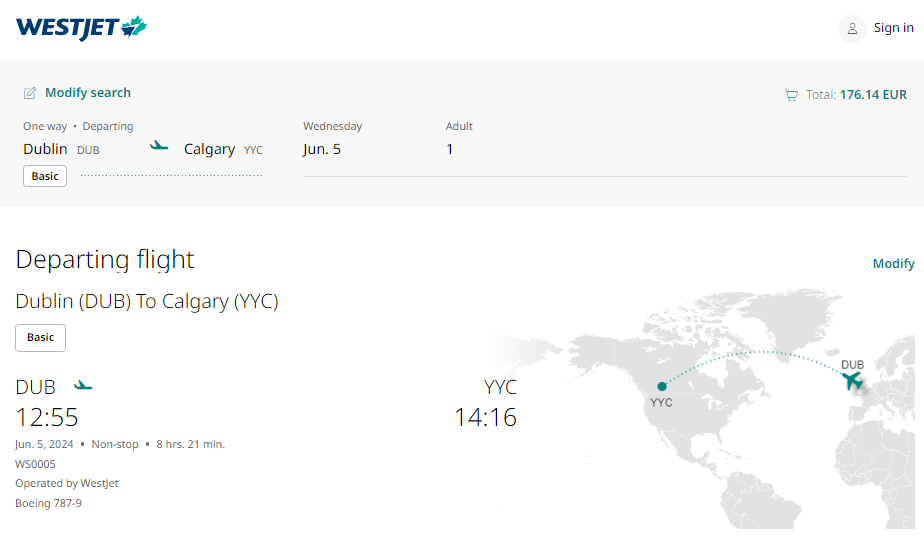Click the shopping cart icon
This screenshot has width=924, height=540.
pyautogui.click(x=791, y=95)
